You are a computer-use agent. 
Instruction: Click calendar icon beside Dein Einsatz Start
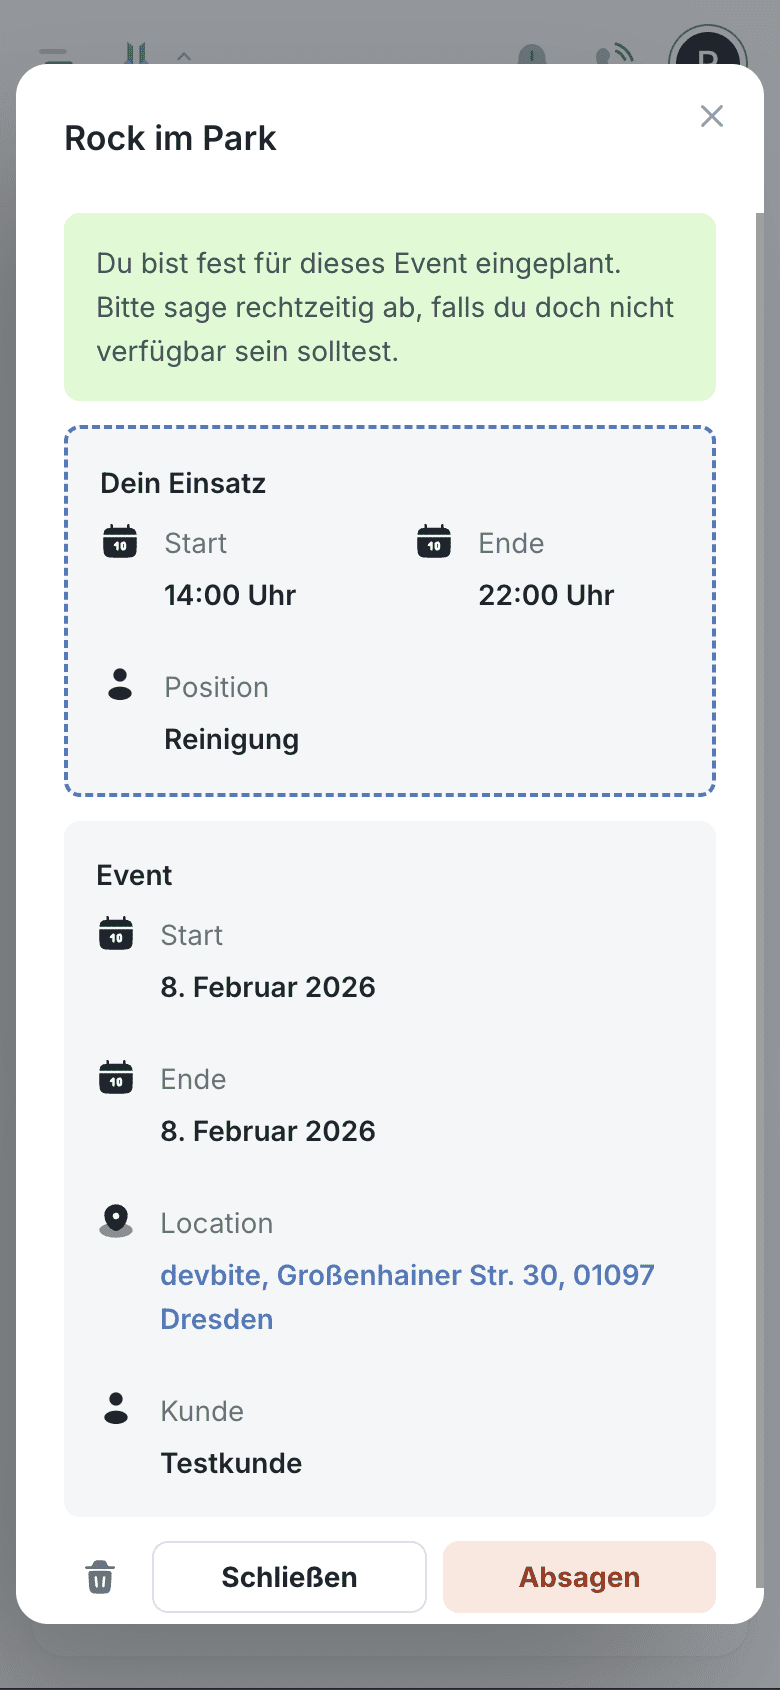pos(120,542)
